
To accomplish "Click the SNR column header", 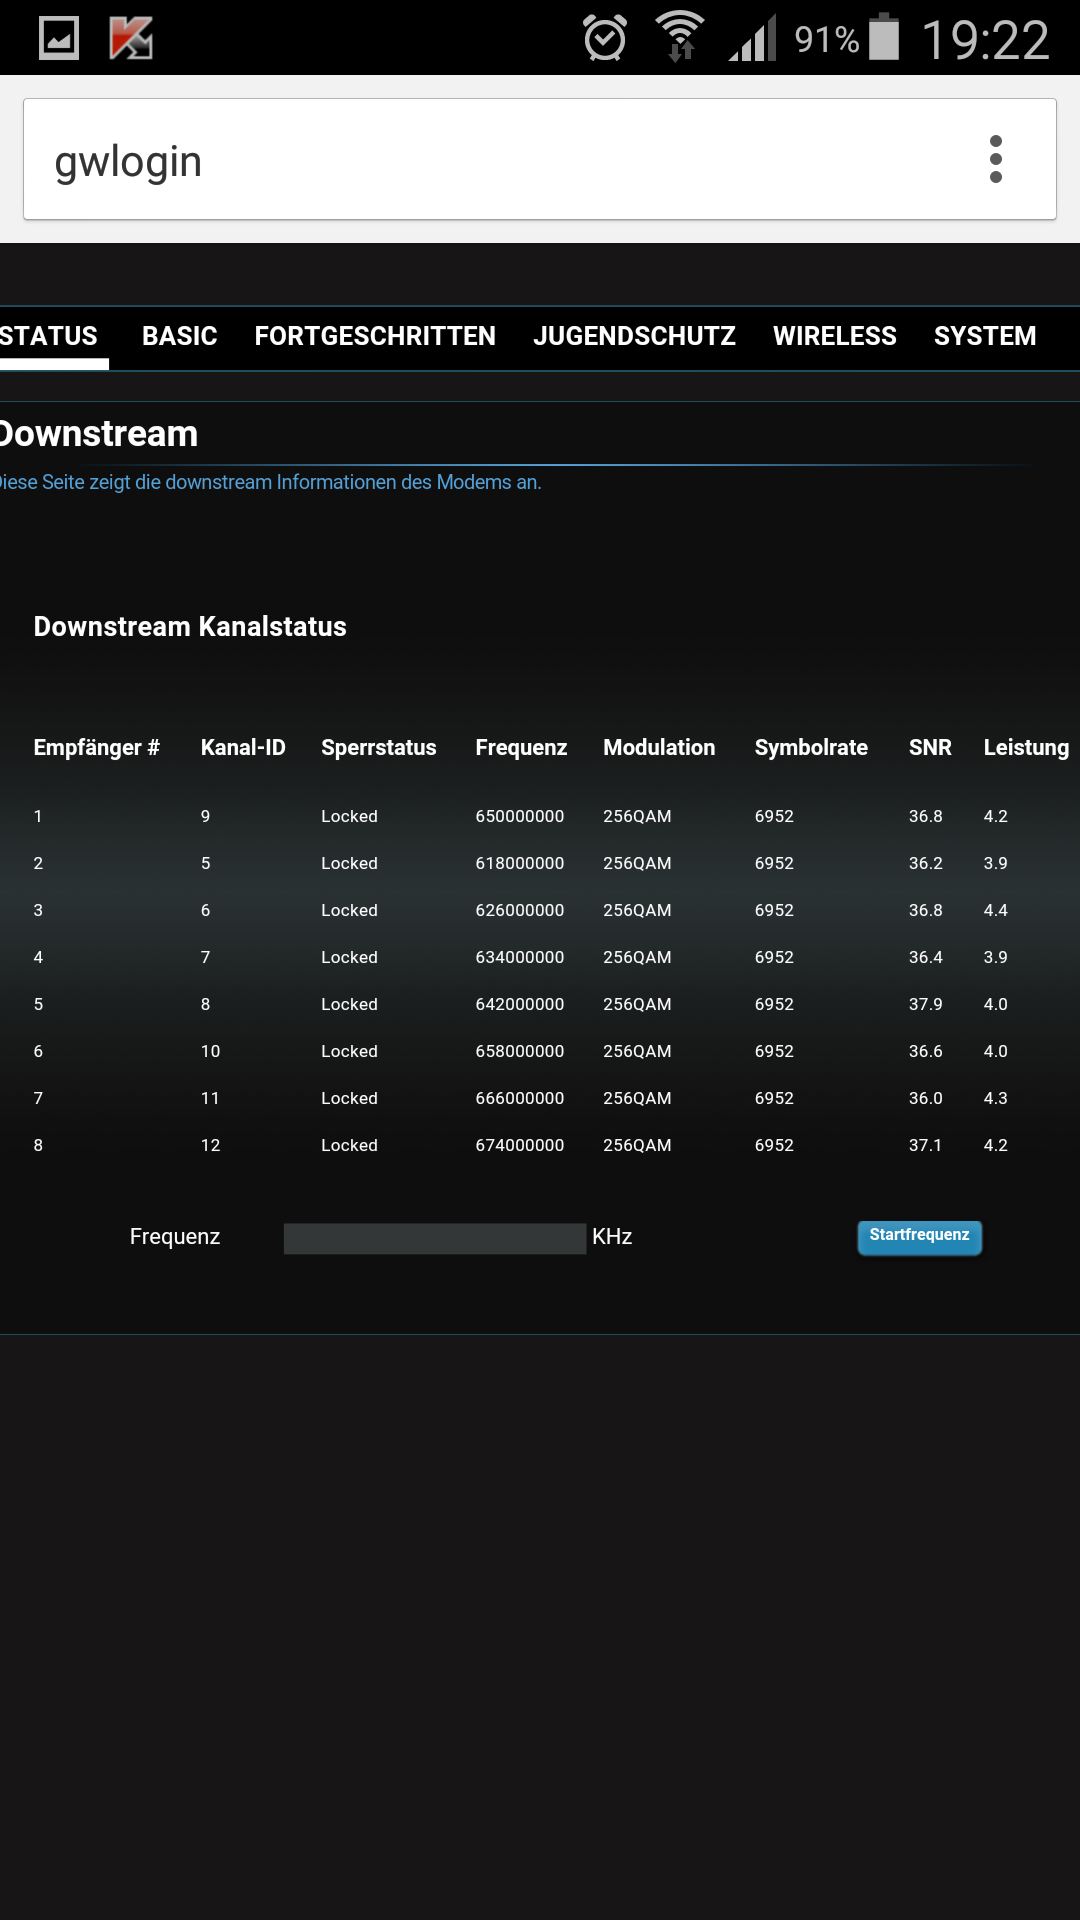I will [x=930, y=748].
